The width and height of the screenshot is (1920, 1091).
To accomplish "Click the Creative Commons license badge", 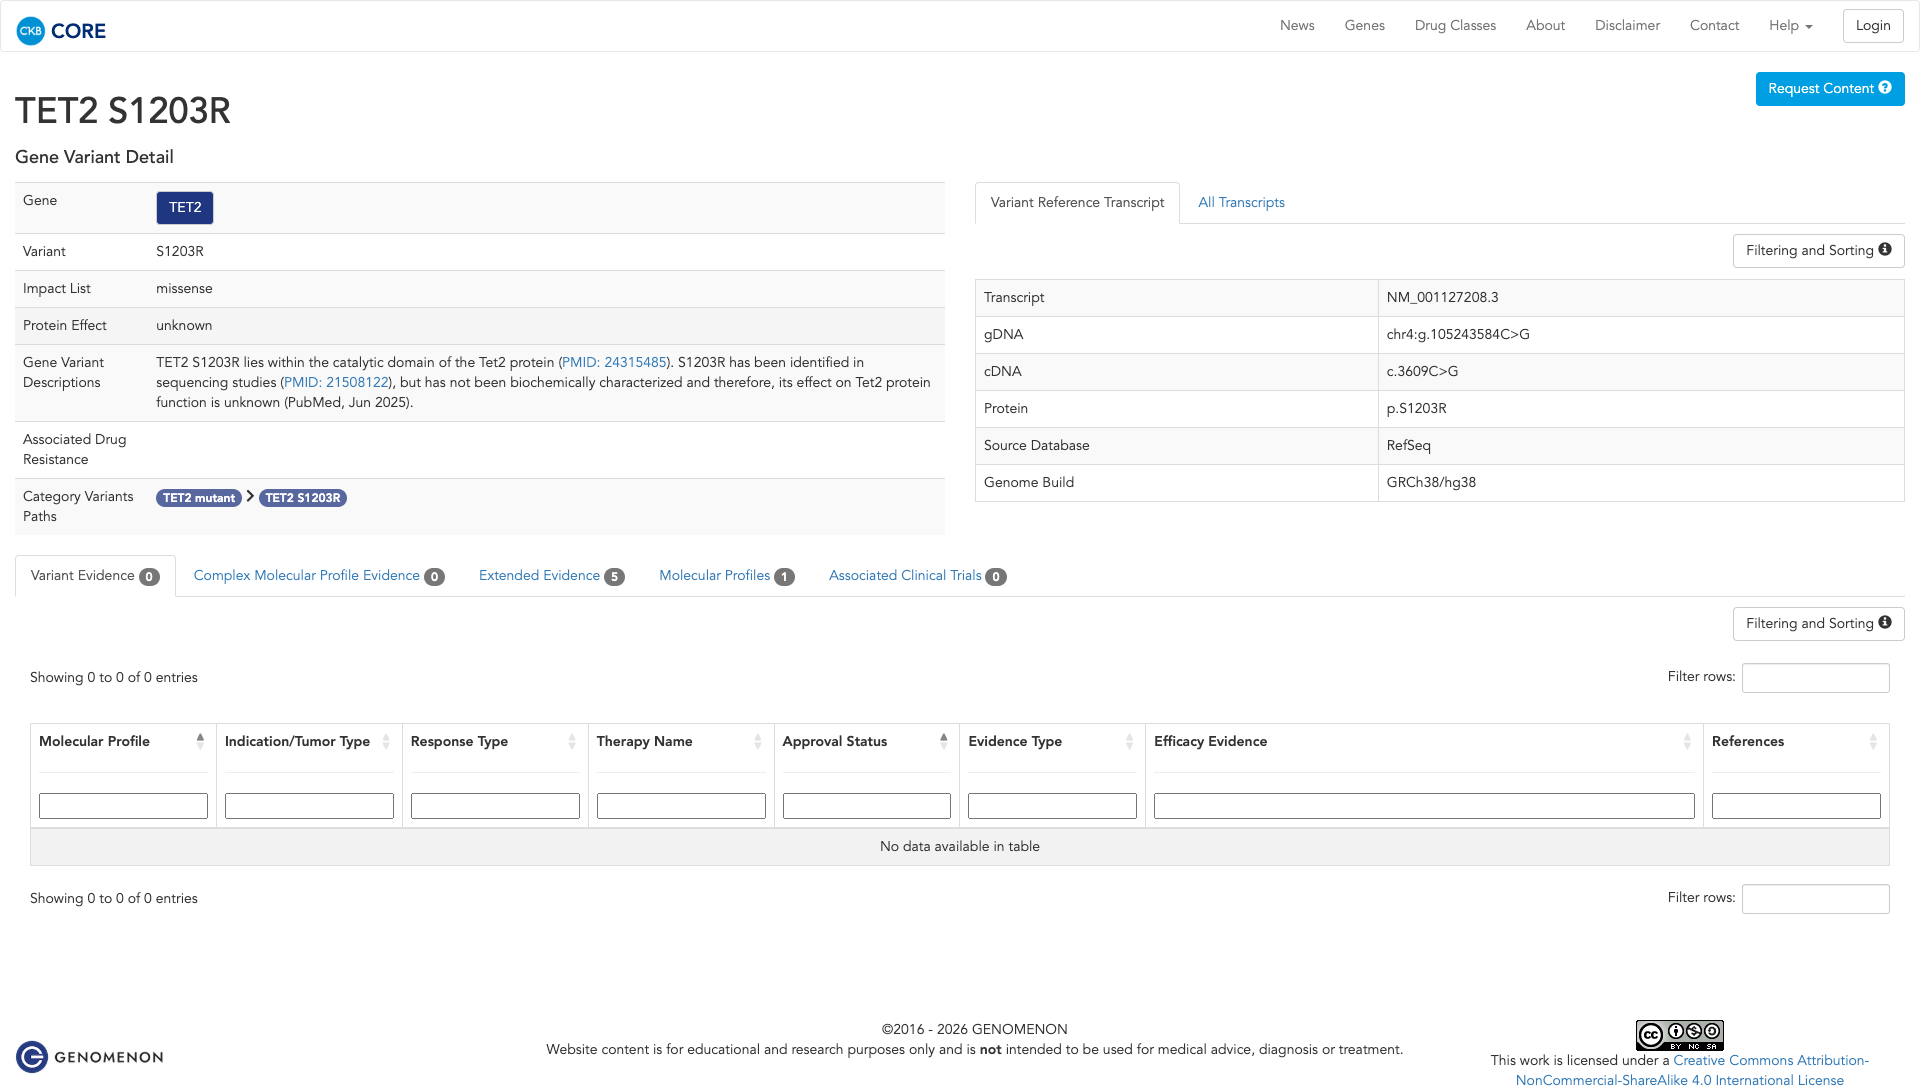I will (1679, 1035).
